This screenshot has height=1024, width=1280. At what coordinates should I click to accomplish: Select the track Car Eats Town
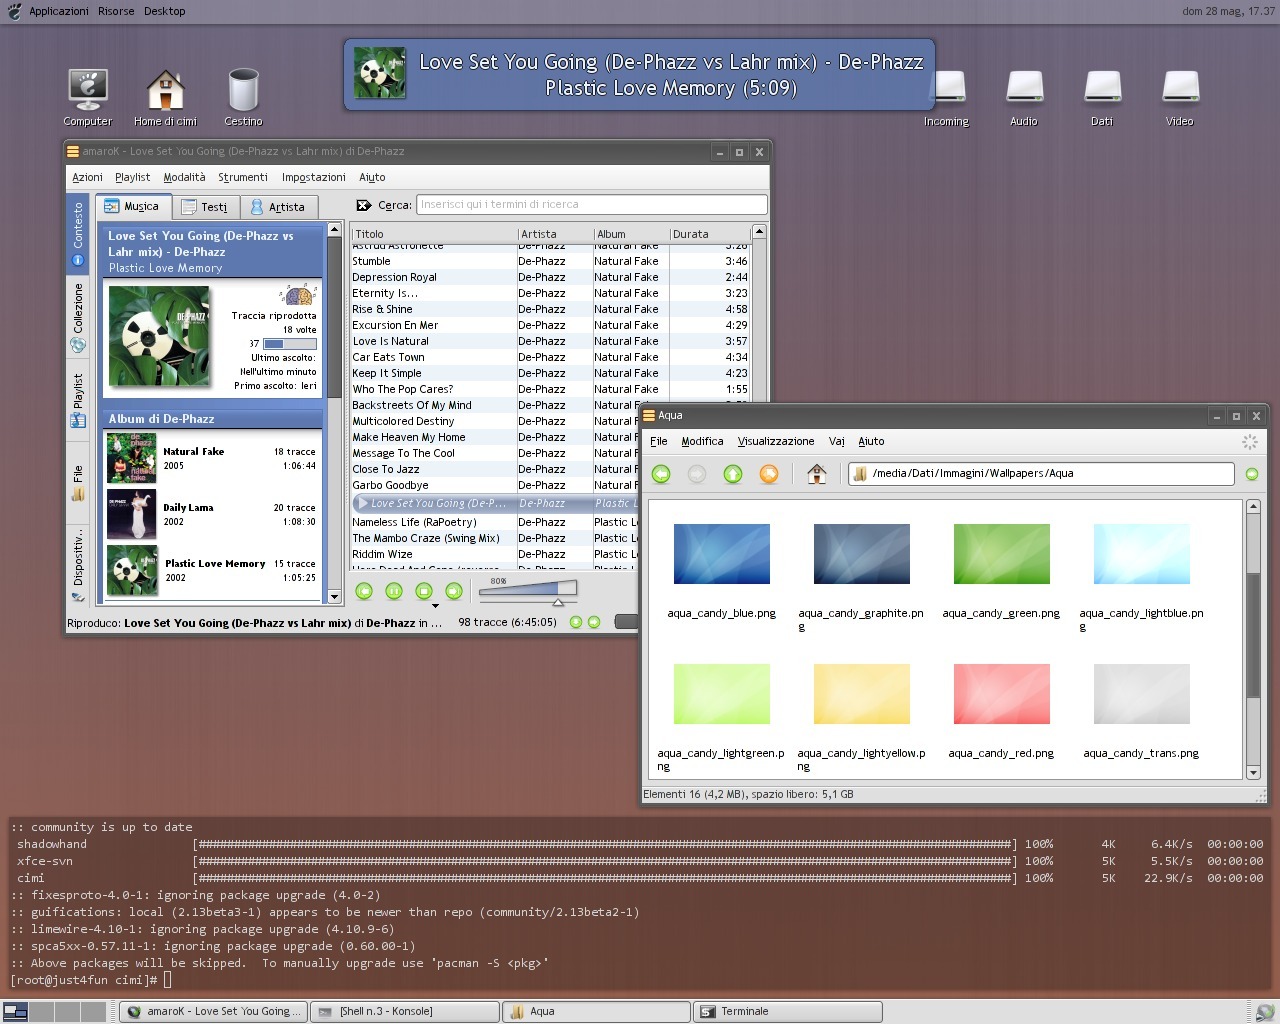click(550, 357)
